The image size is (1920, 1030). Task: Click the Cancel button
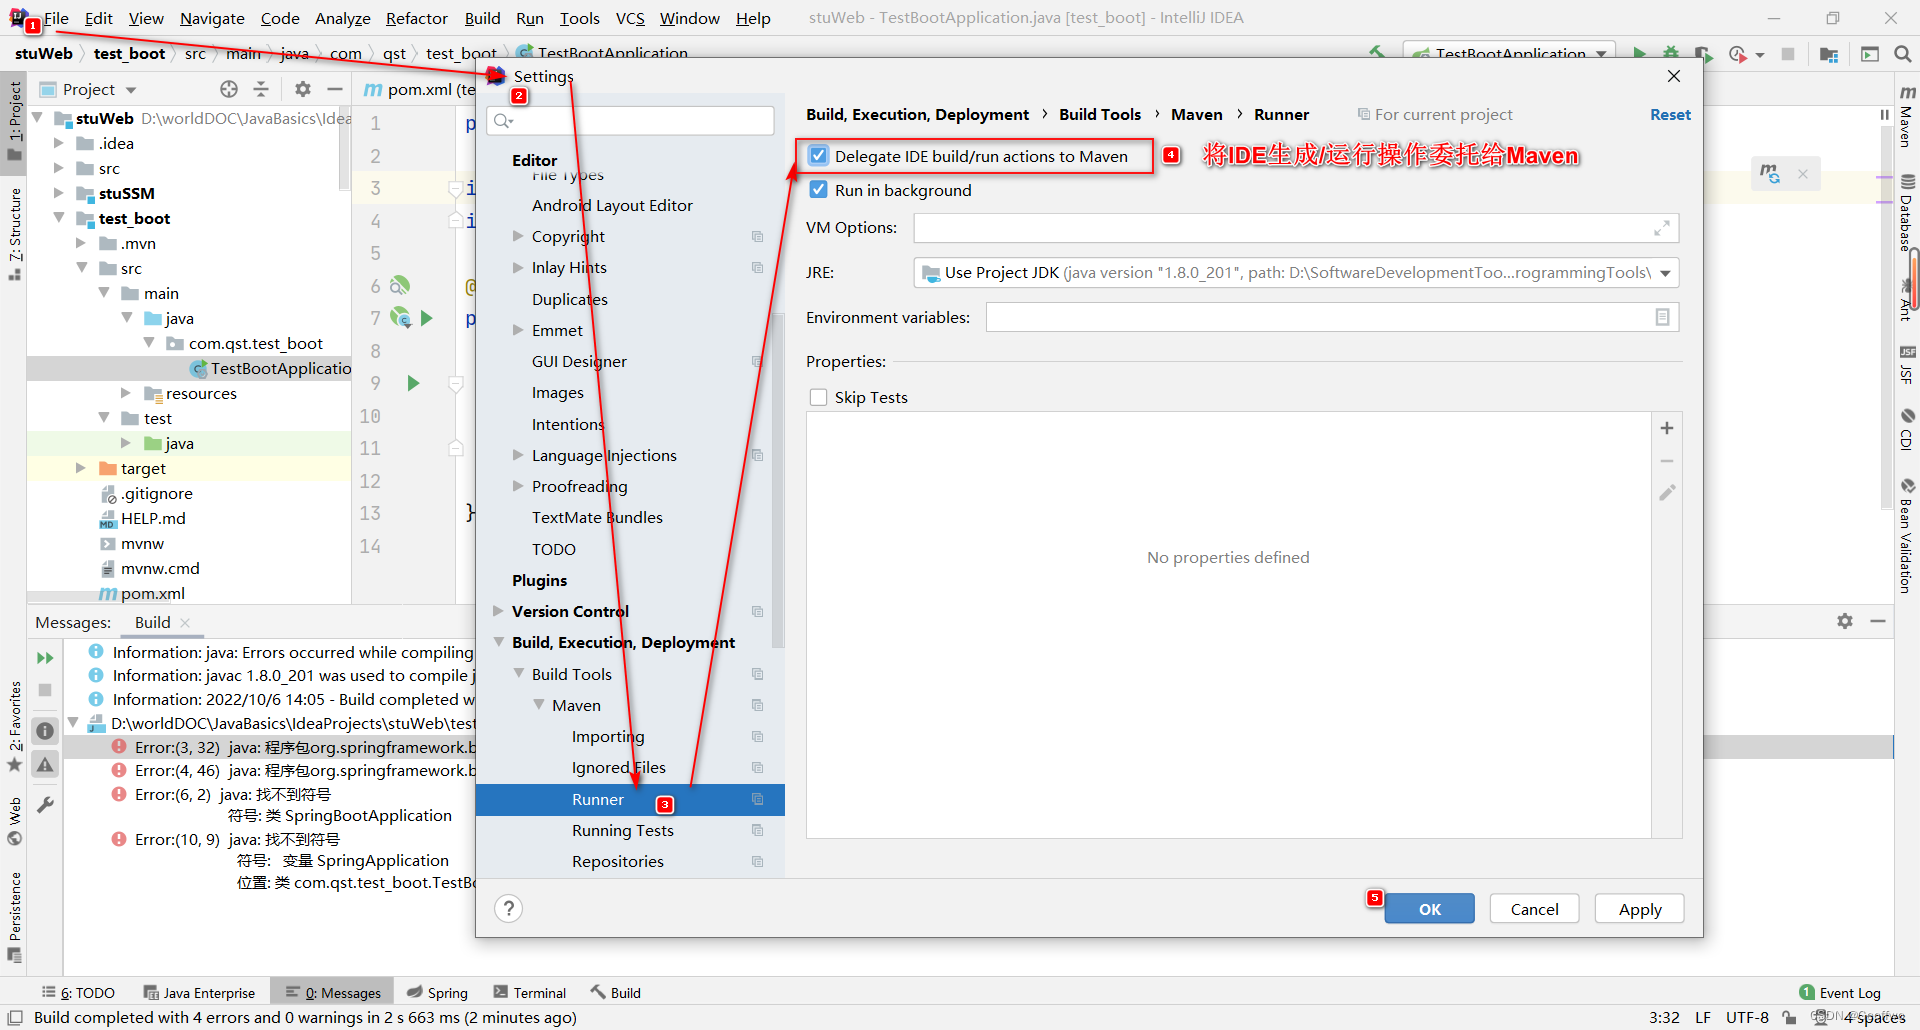tap(1534, 909)
